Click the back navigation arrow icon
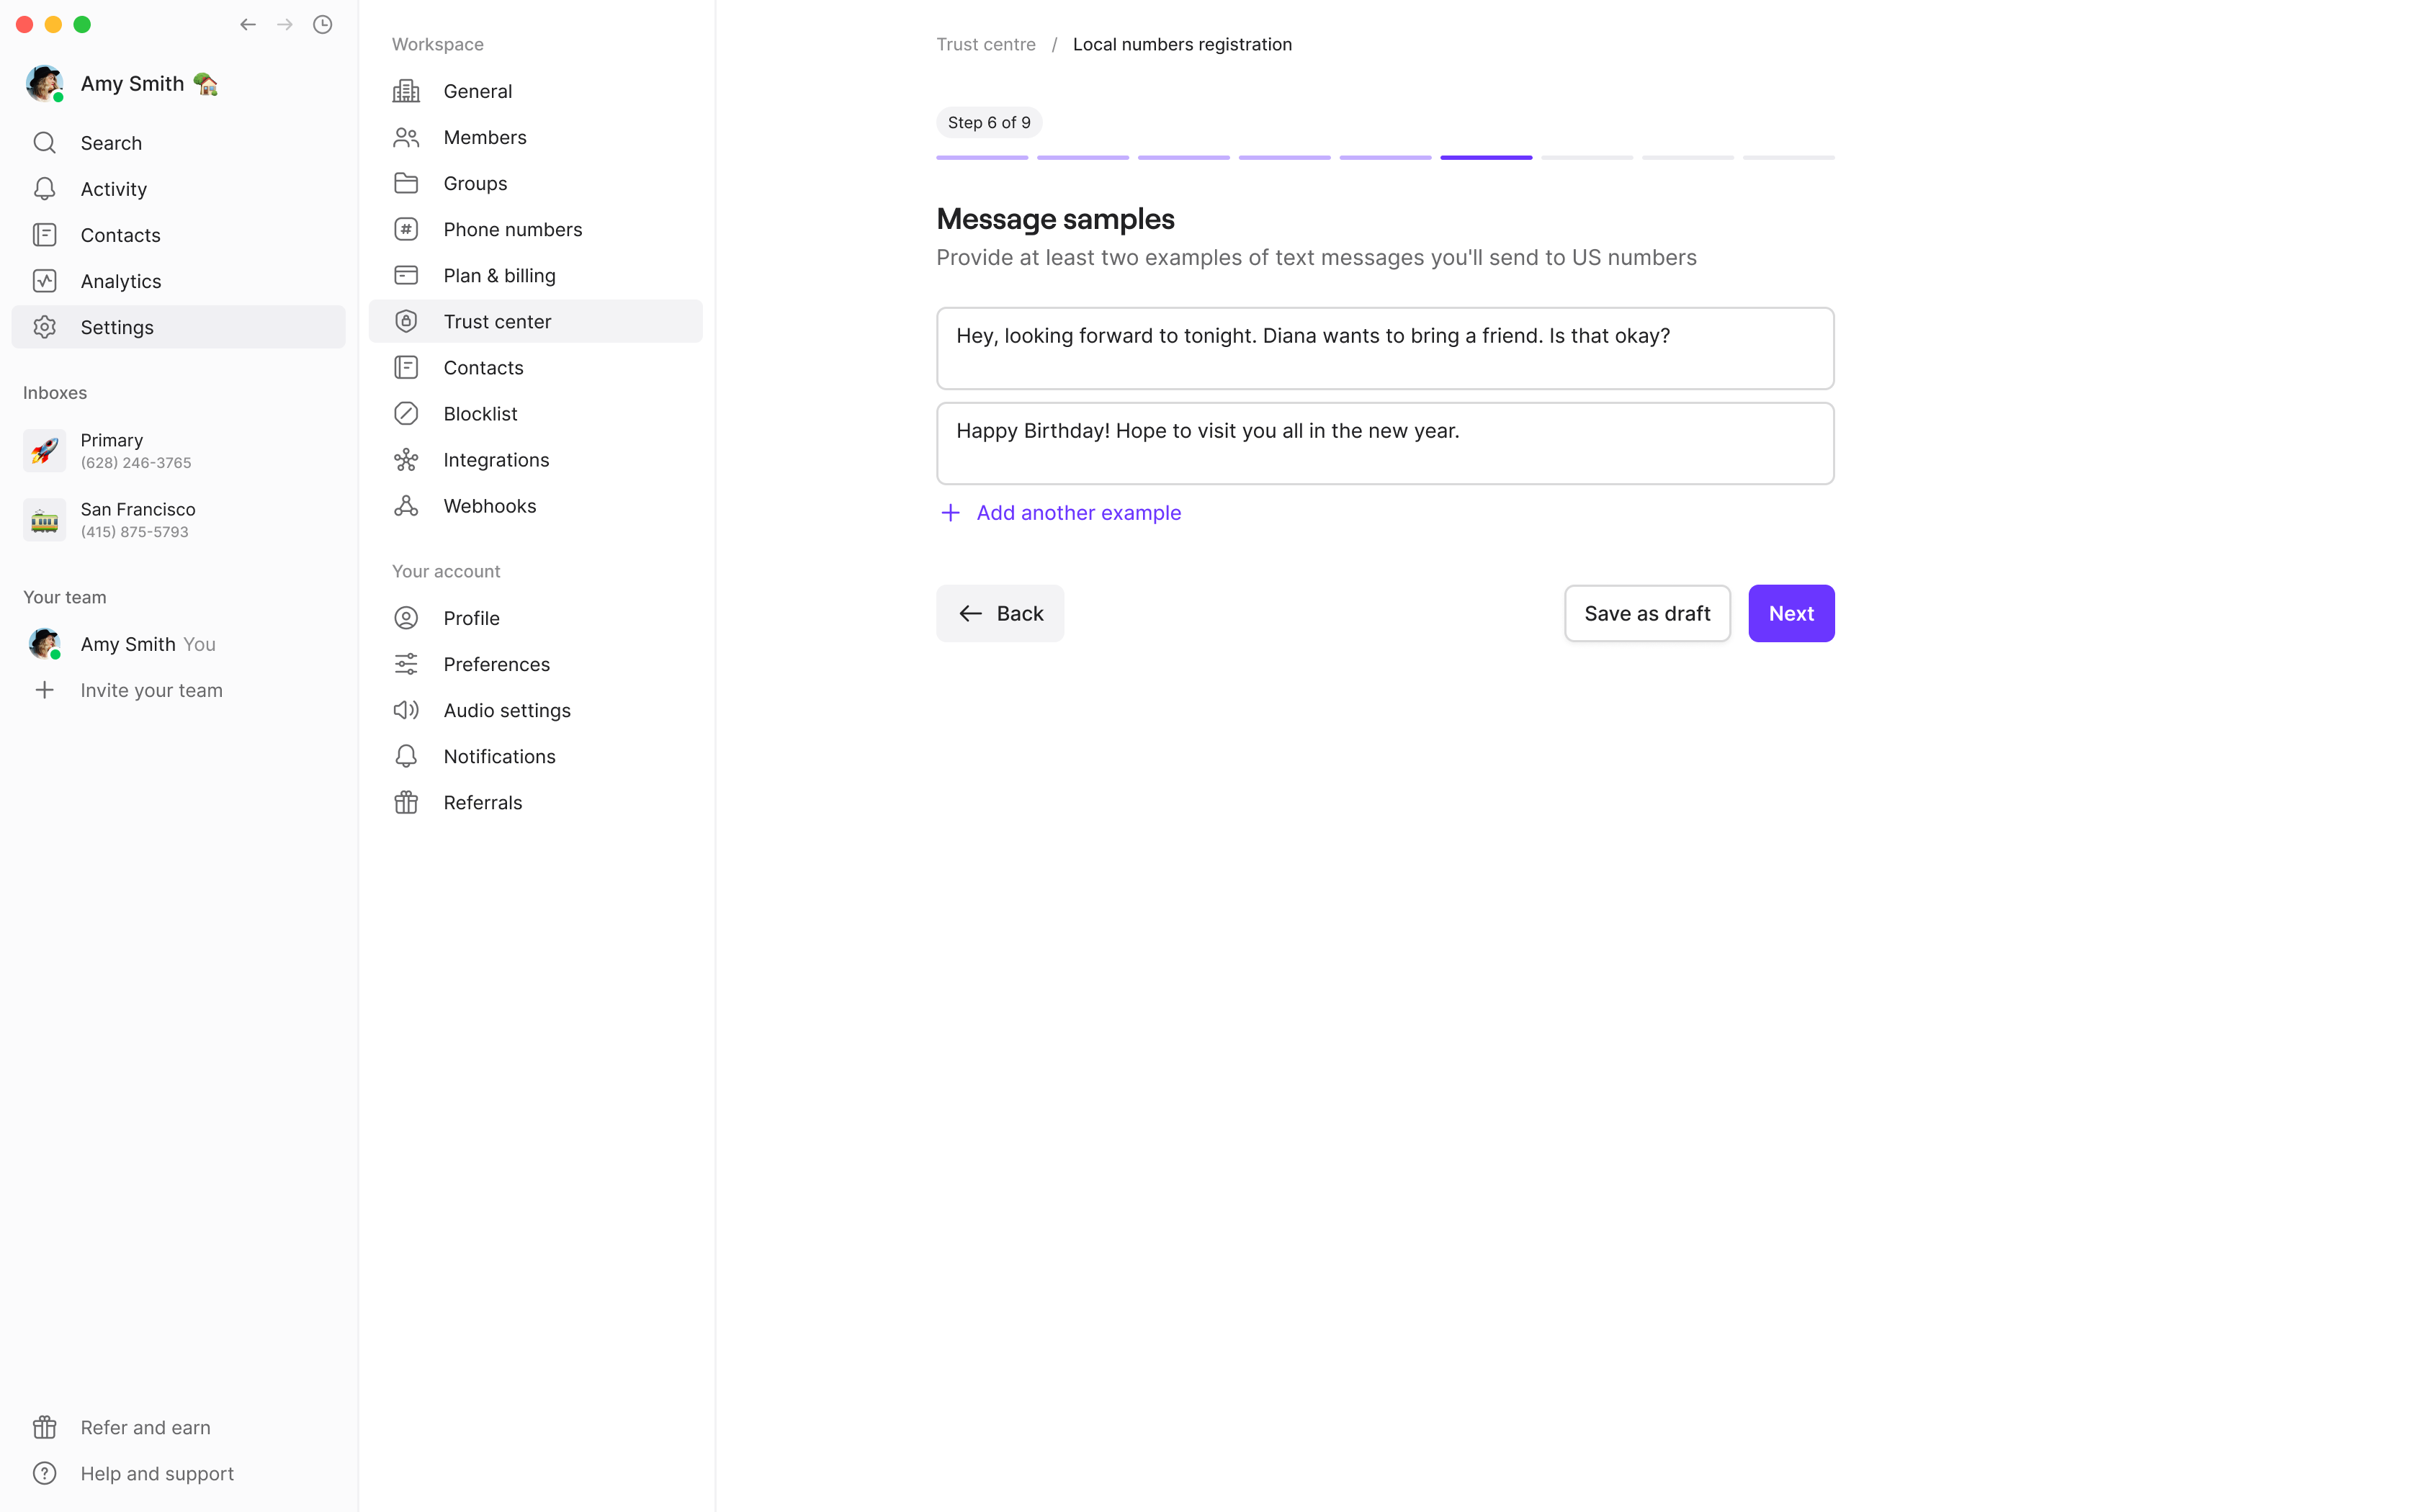The image size is (2420, 1512). (x=248, y=24)
